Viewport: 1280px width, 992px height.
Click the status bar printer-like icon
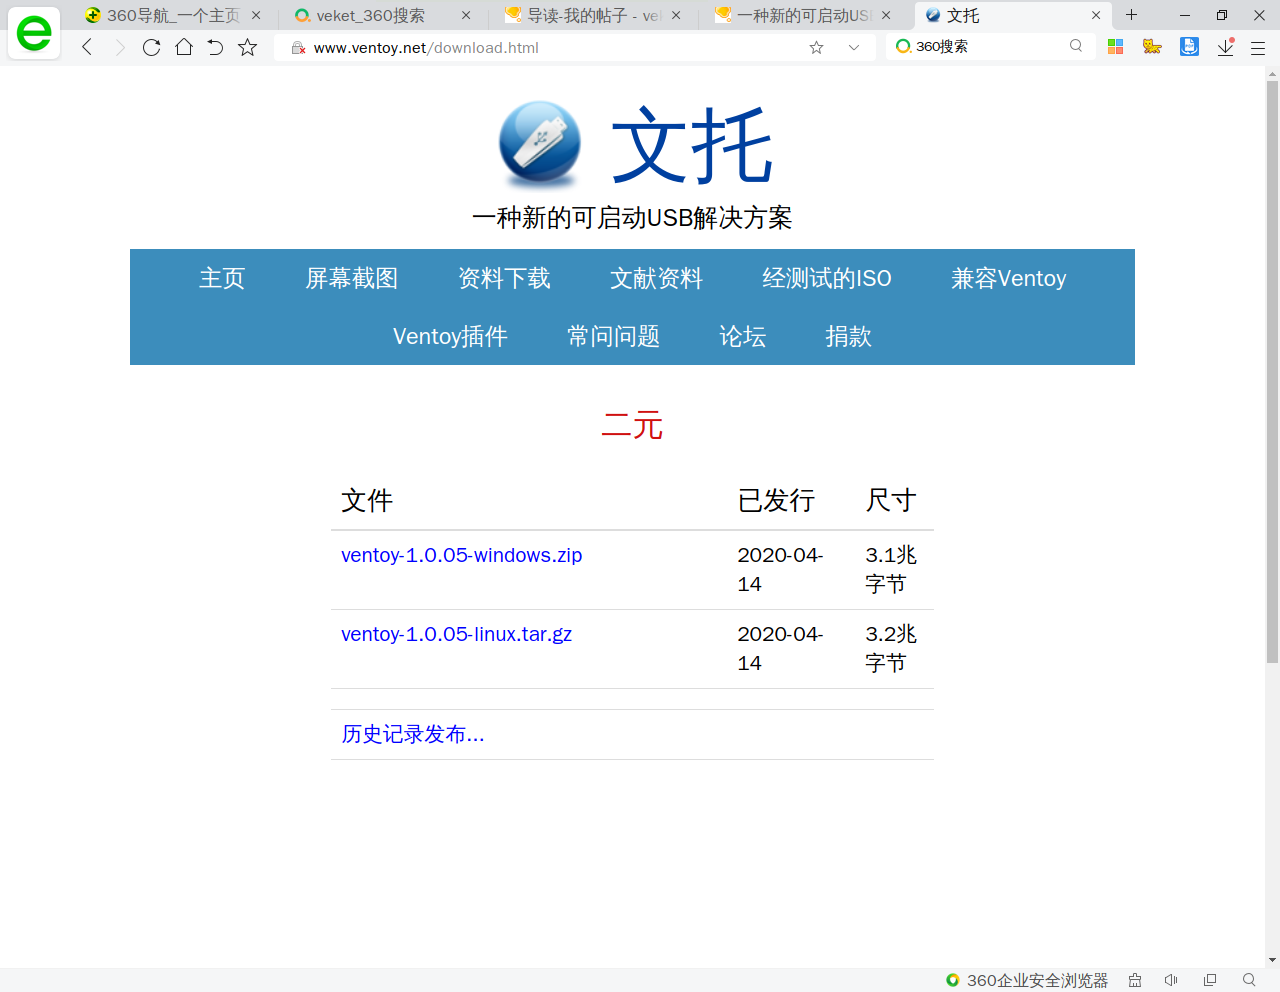click(x=1135, y=980)
